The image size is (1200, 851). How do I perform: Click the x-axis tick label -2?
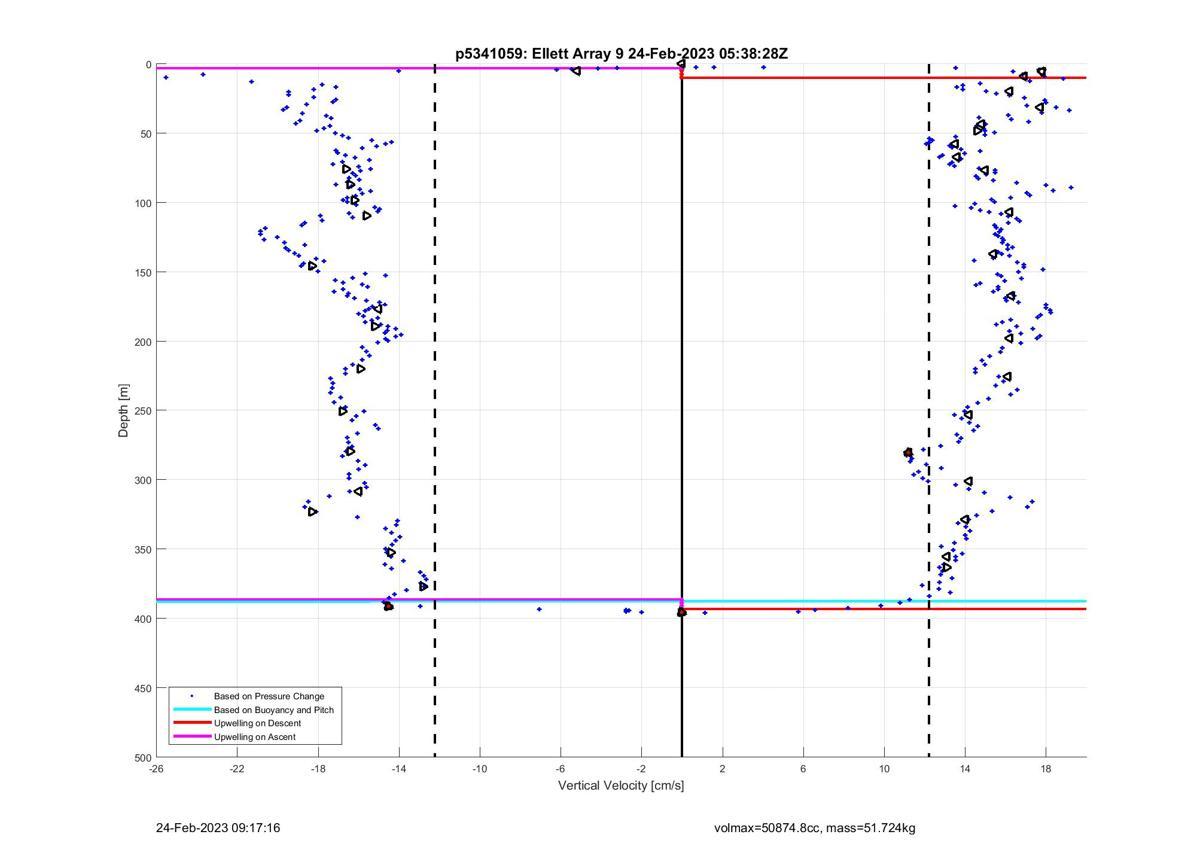click(641, 769)
